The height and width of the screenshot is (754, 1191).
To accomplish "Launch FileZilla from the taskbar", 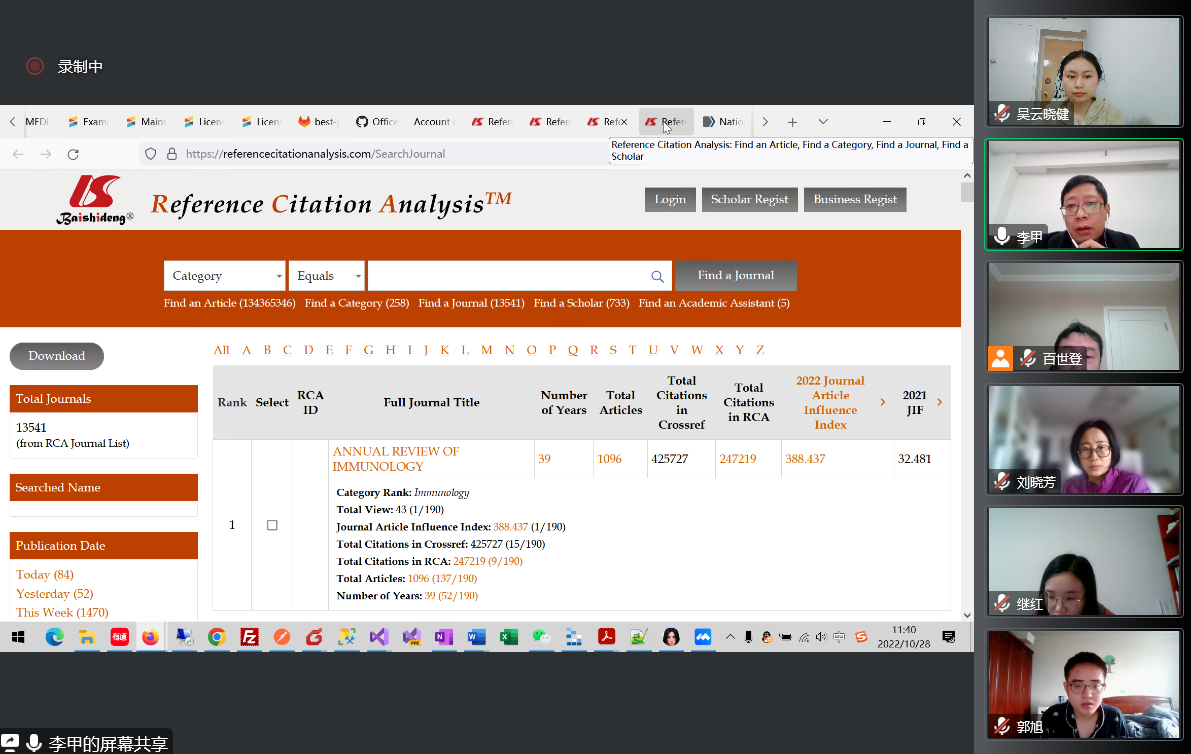I will (249, 637).
